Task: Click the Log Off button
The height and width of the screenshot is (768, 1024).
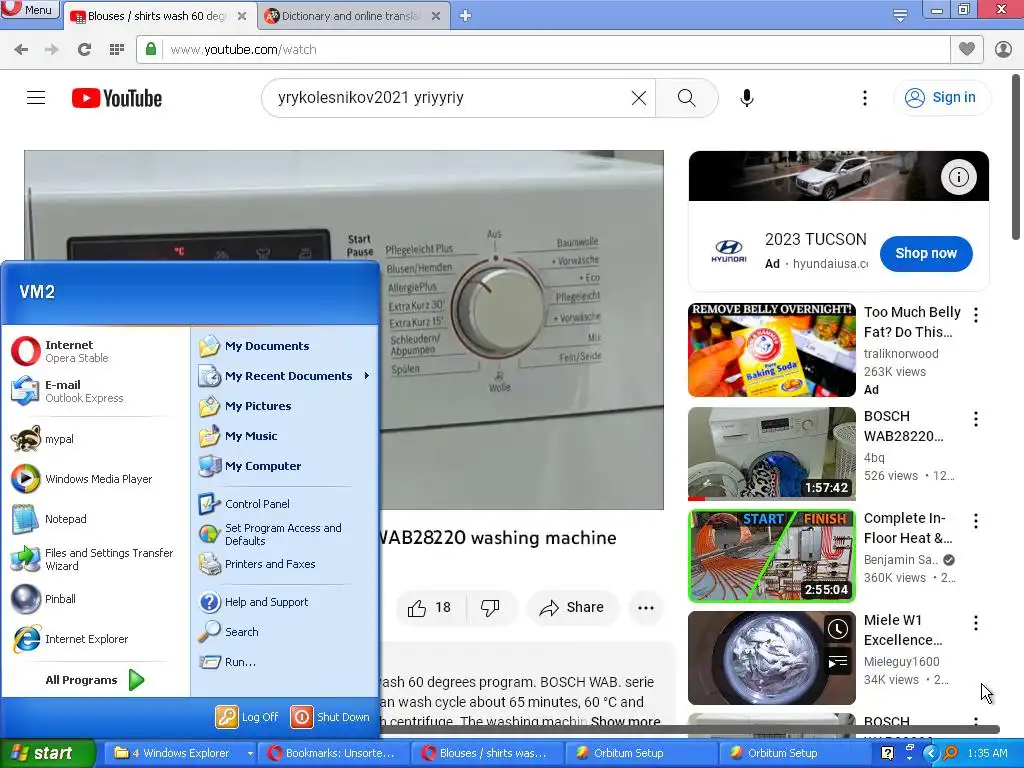Action: point(247,716)
